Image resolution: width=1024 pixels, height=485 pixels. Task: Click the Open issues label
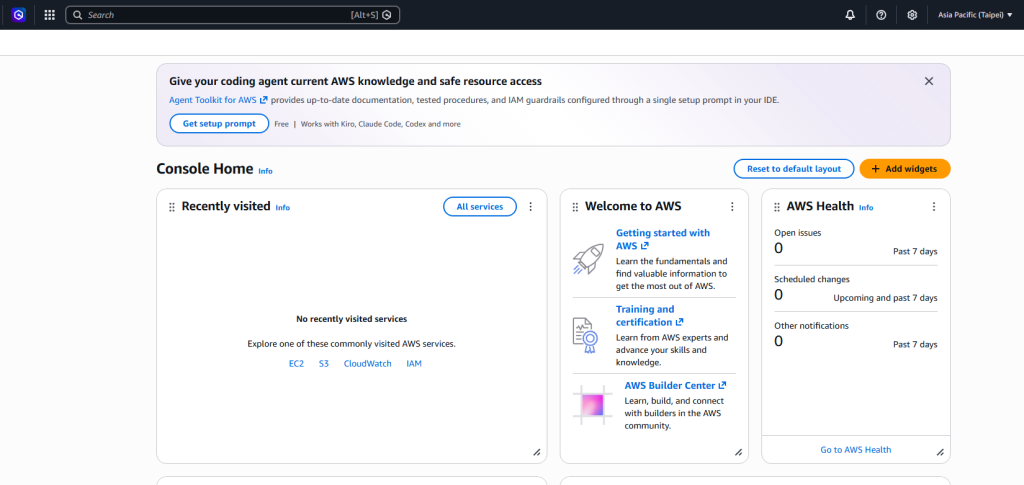tap(798, 232)
